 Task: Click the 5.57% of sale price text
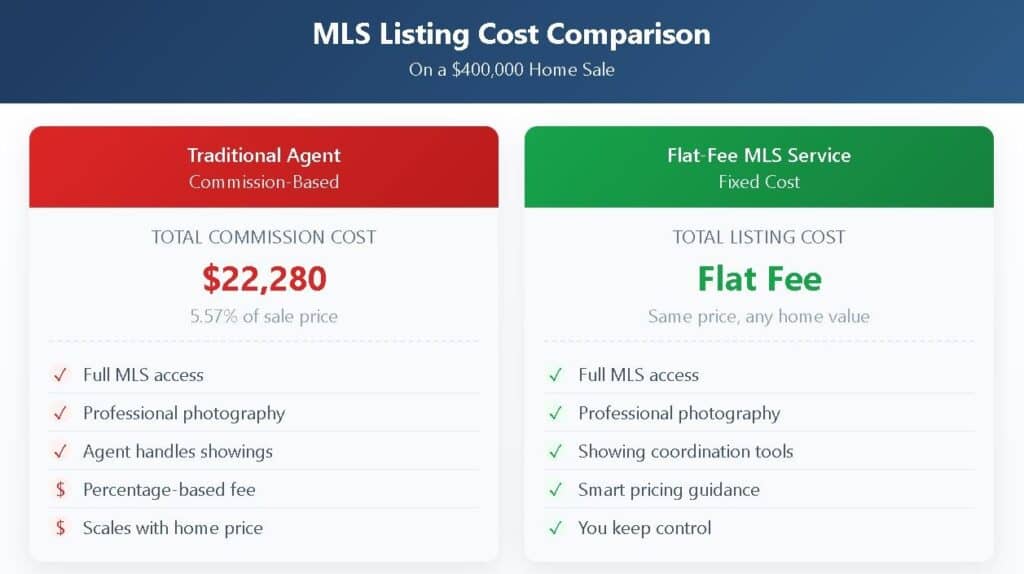pos(264,316)
